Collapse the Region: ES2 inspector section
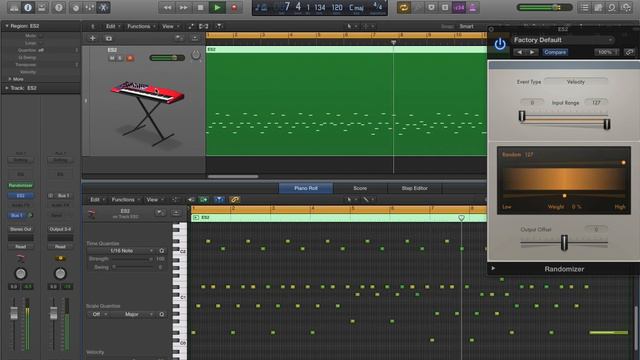Image resolution: width=640 pixels, height=360 pixels. 7,26
